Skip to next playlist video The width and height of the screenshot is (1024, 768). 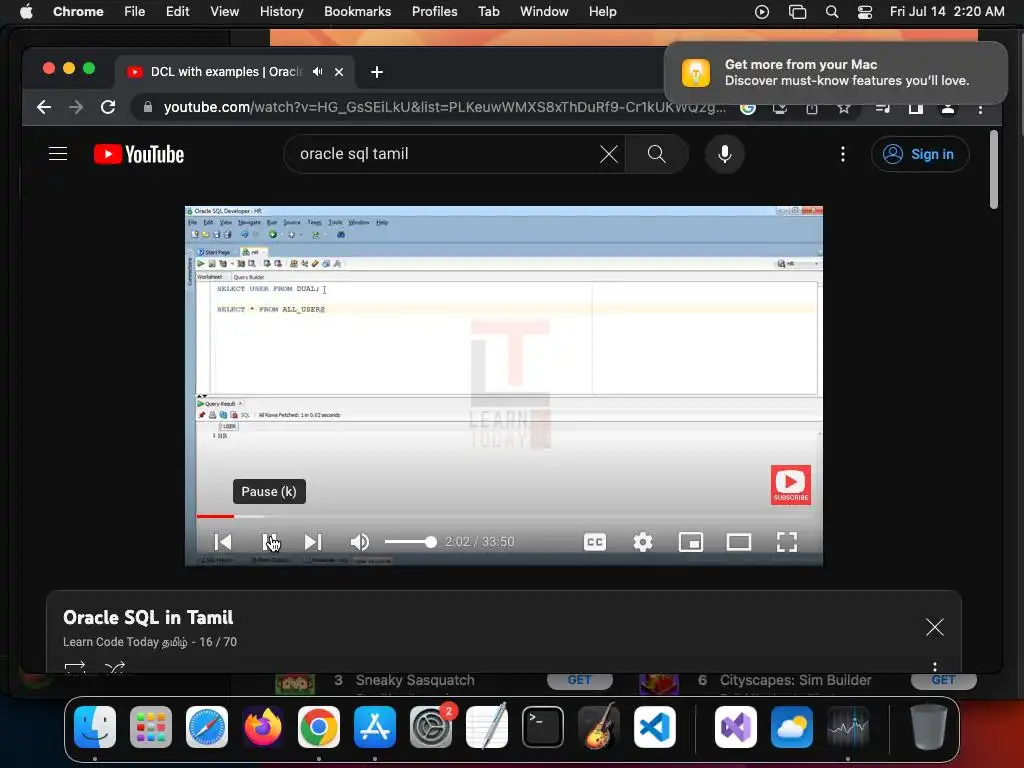coord(313,541)
